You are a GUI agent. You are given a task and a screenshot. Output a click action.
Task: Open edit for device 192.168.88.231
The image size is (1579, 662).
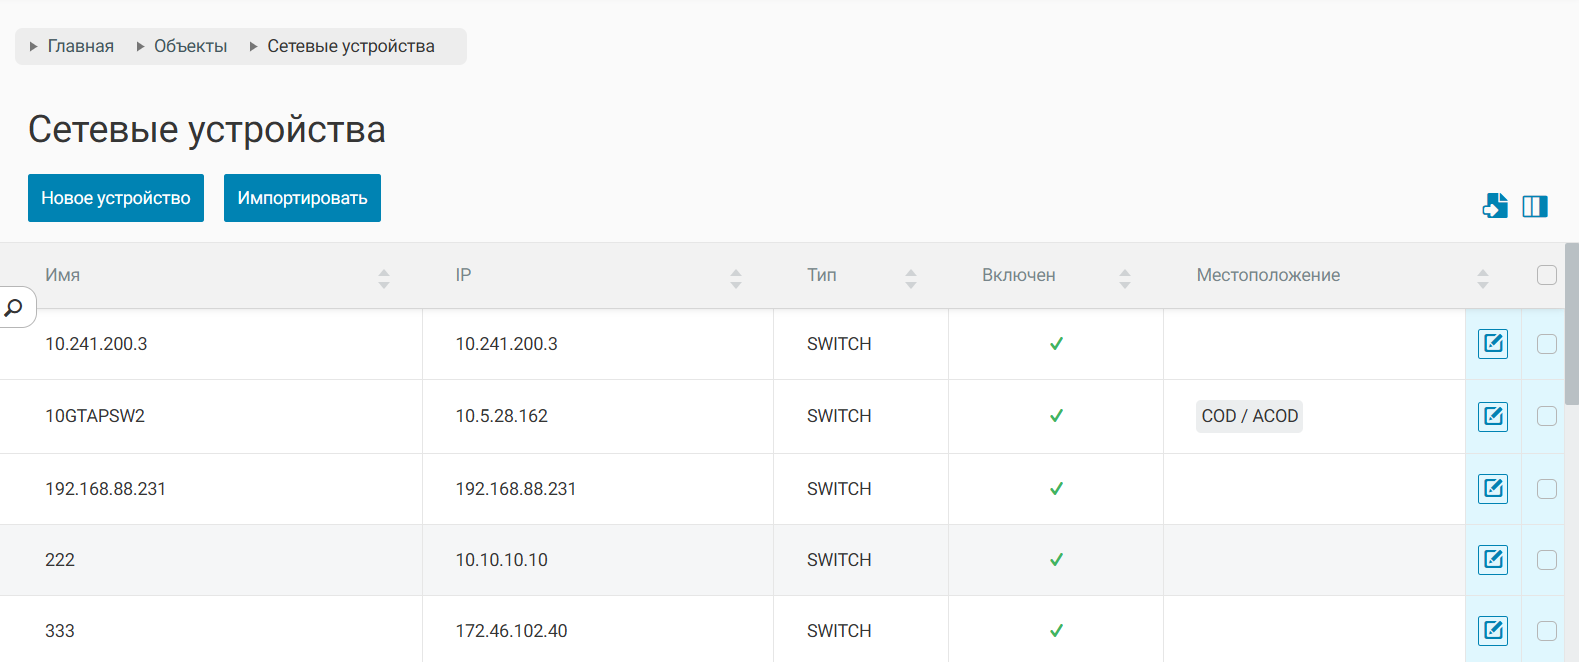click(x=1492, y=489)
